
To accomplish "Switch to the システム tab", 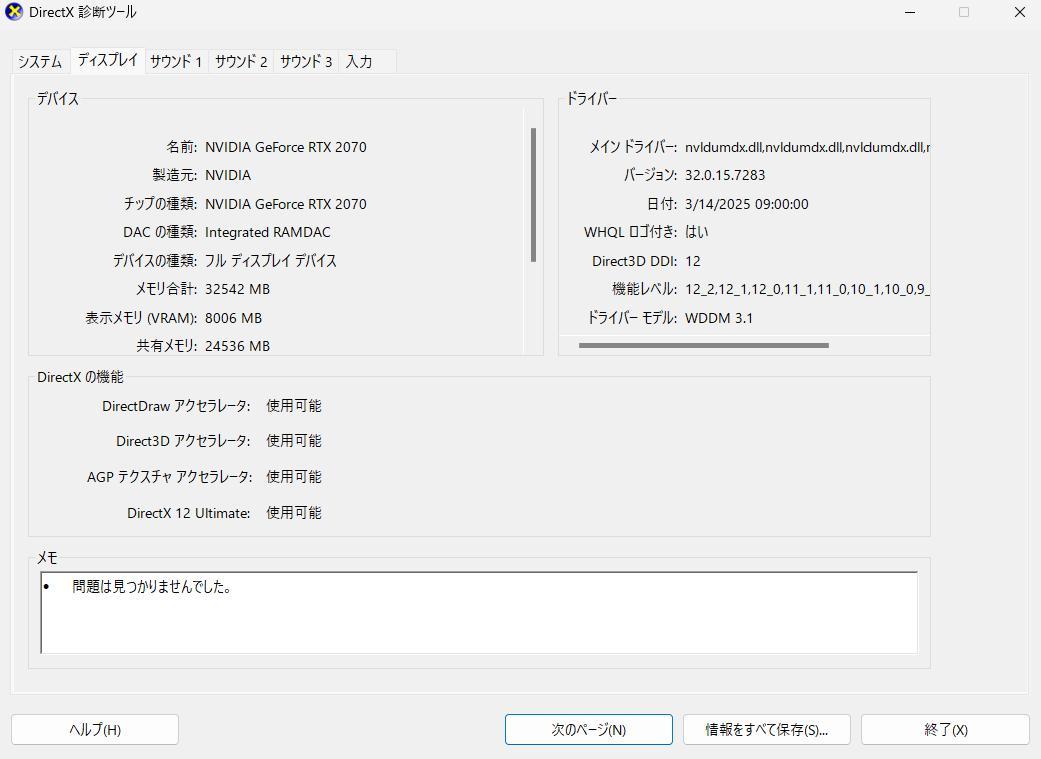I will point(40,62).
